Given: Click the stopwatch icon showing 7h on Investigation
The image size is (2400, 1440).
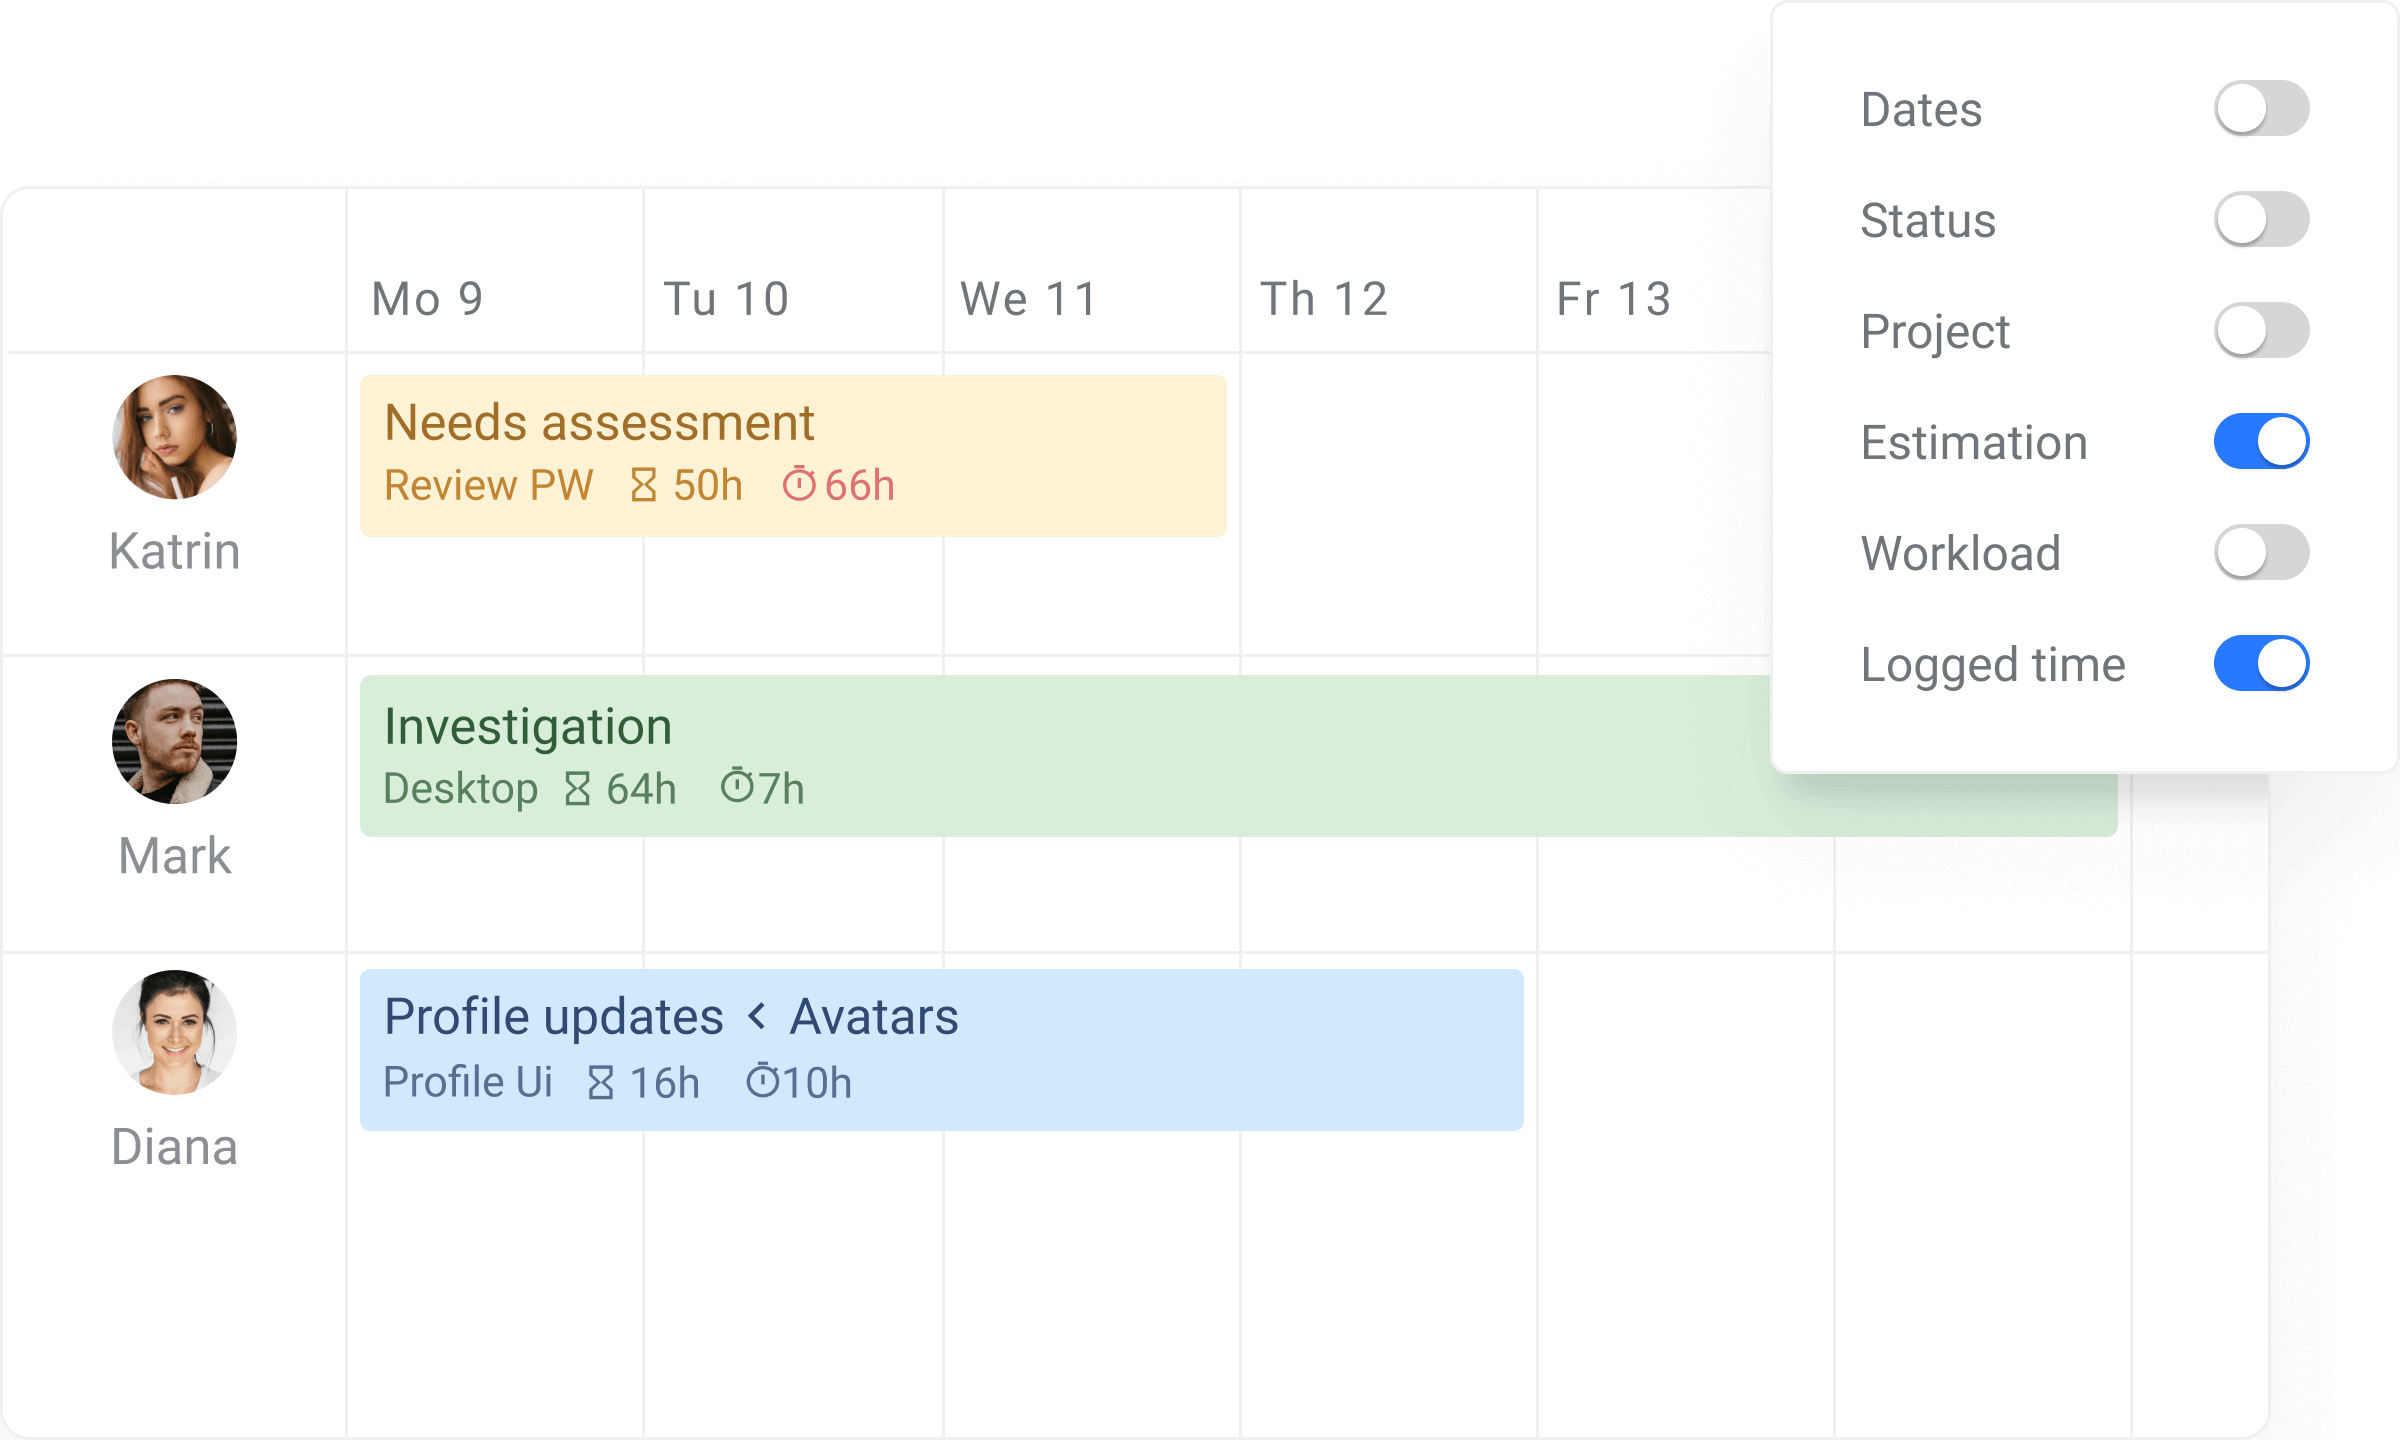Looking at the screenshot, I should click(x=737, y=789).
